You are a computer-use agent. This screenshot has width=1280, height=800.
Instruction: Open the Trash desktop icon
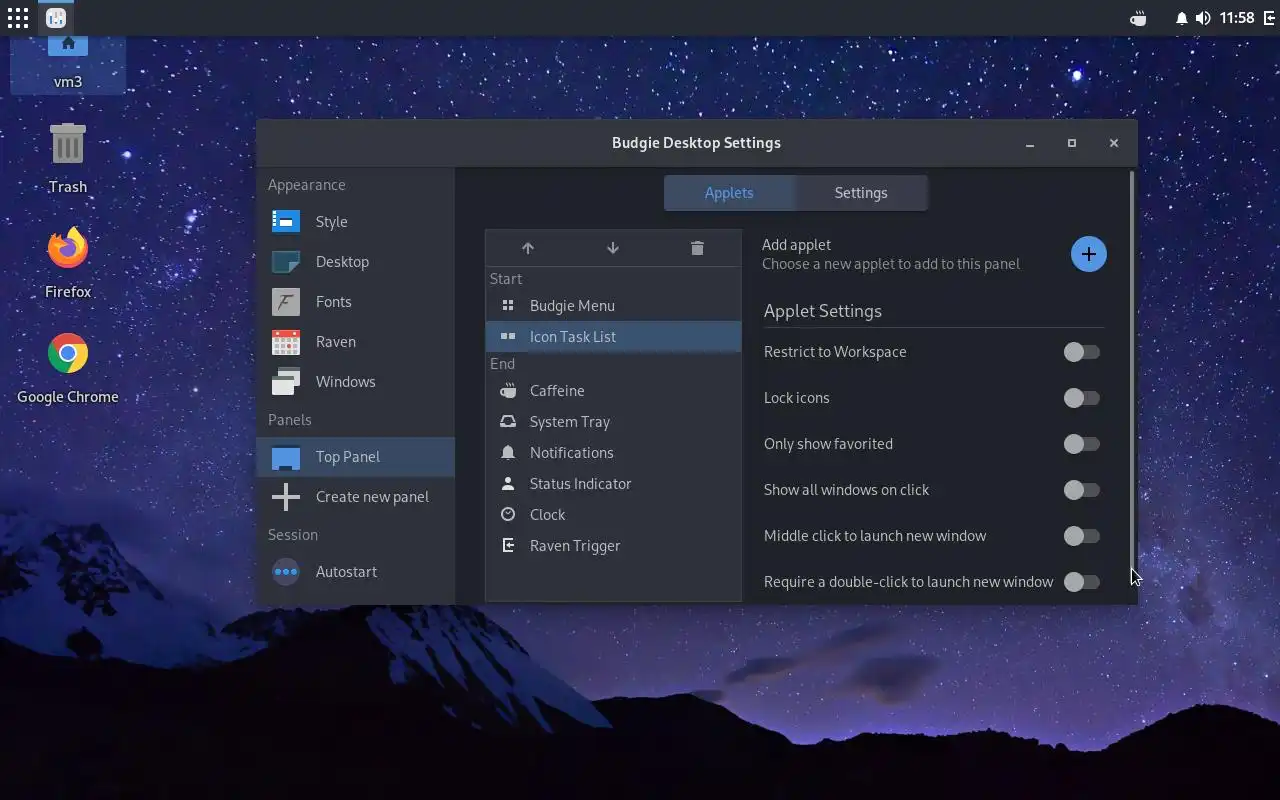68,145
